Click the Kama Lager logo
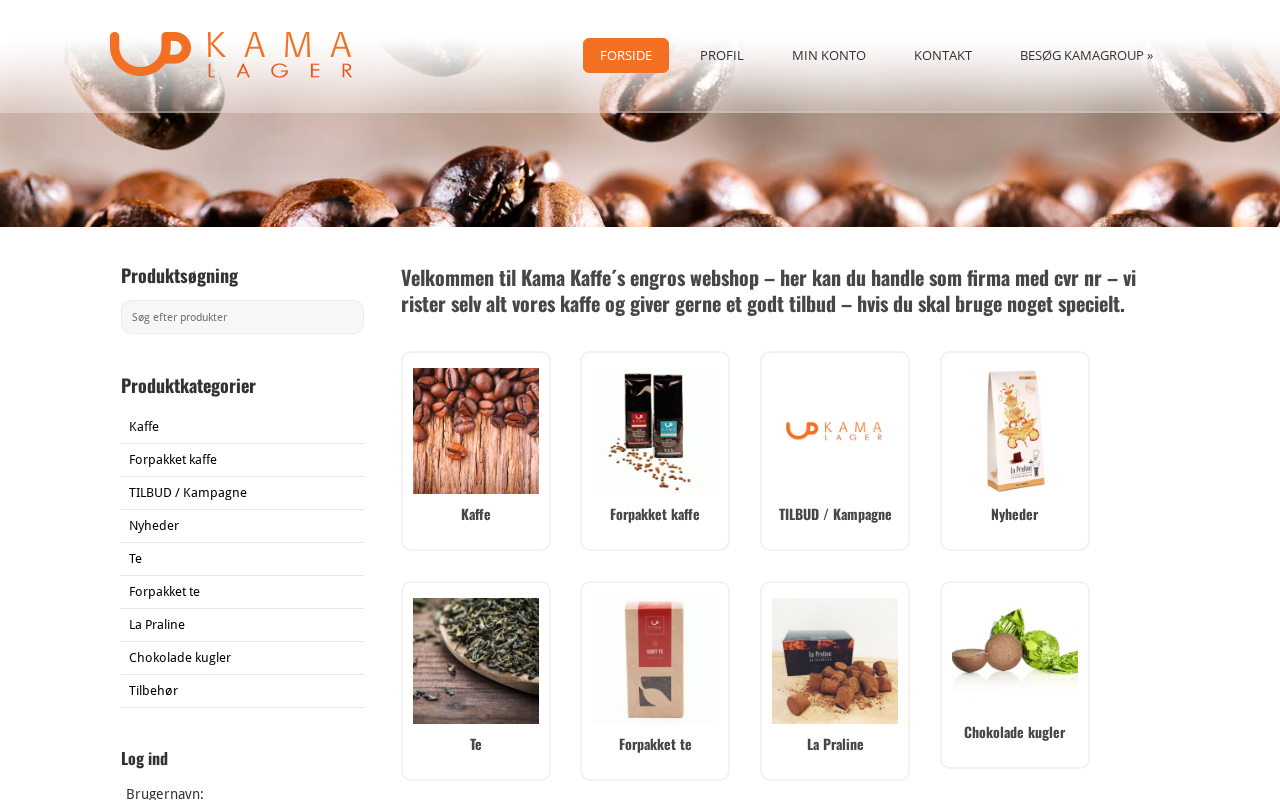The width and height of the screenshot is (1280, 800). coord(231,54)
